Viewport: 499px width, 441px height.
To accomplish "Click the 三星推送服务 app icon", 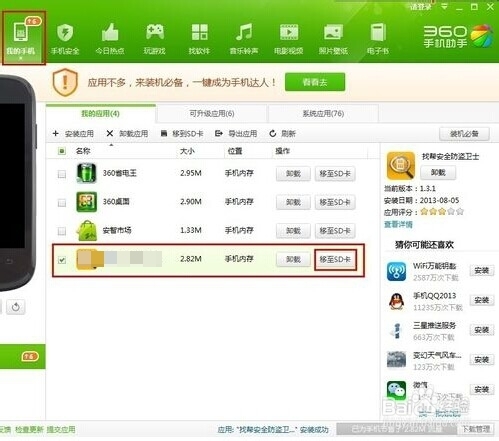I will click(396, 331).
